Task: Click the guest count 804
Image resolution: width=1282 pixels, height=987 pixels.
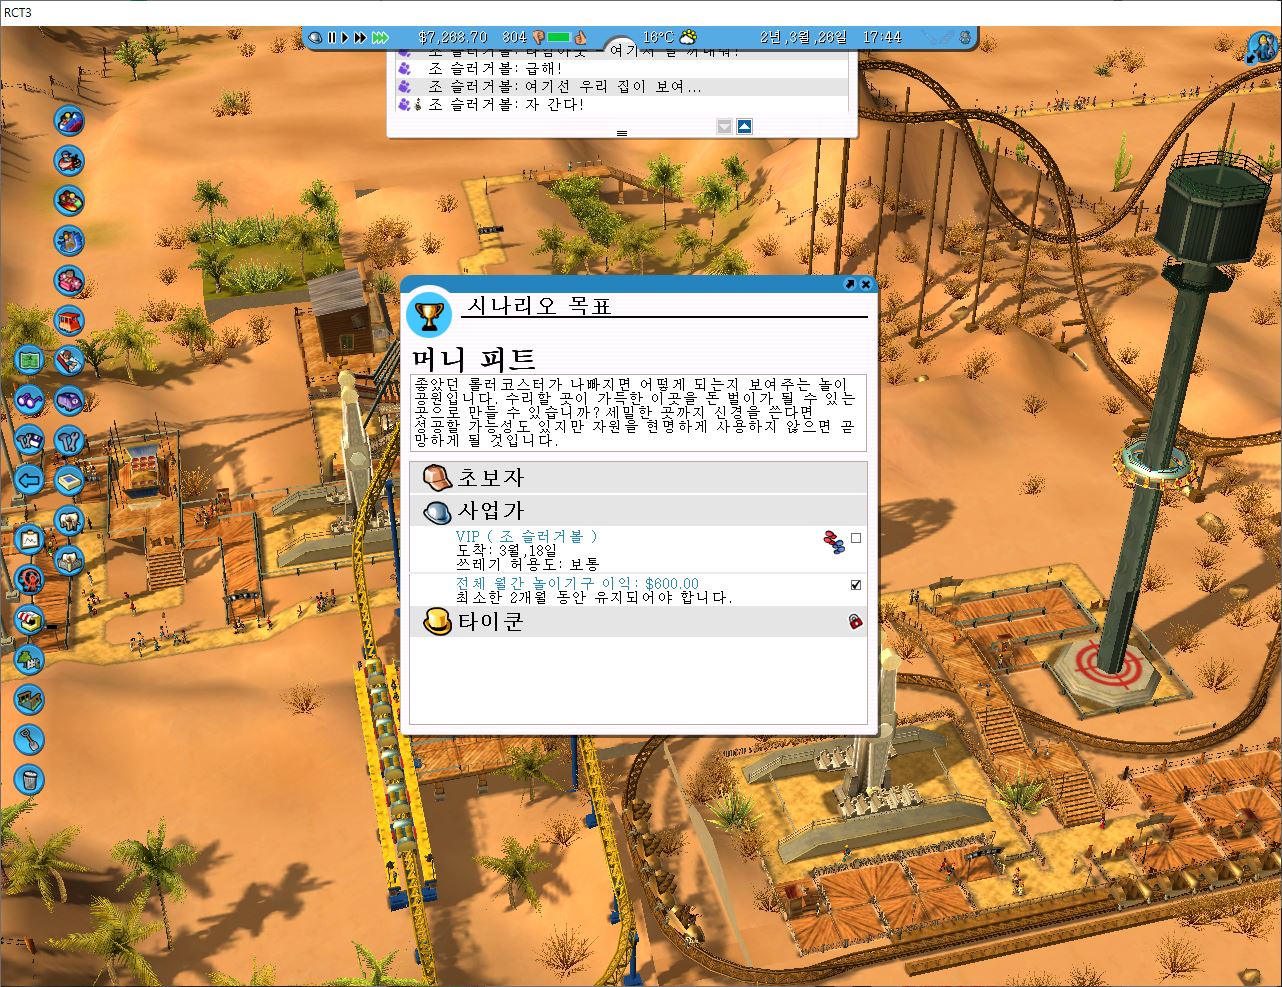Action: (x=514, y=38)
